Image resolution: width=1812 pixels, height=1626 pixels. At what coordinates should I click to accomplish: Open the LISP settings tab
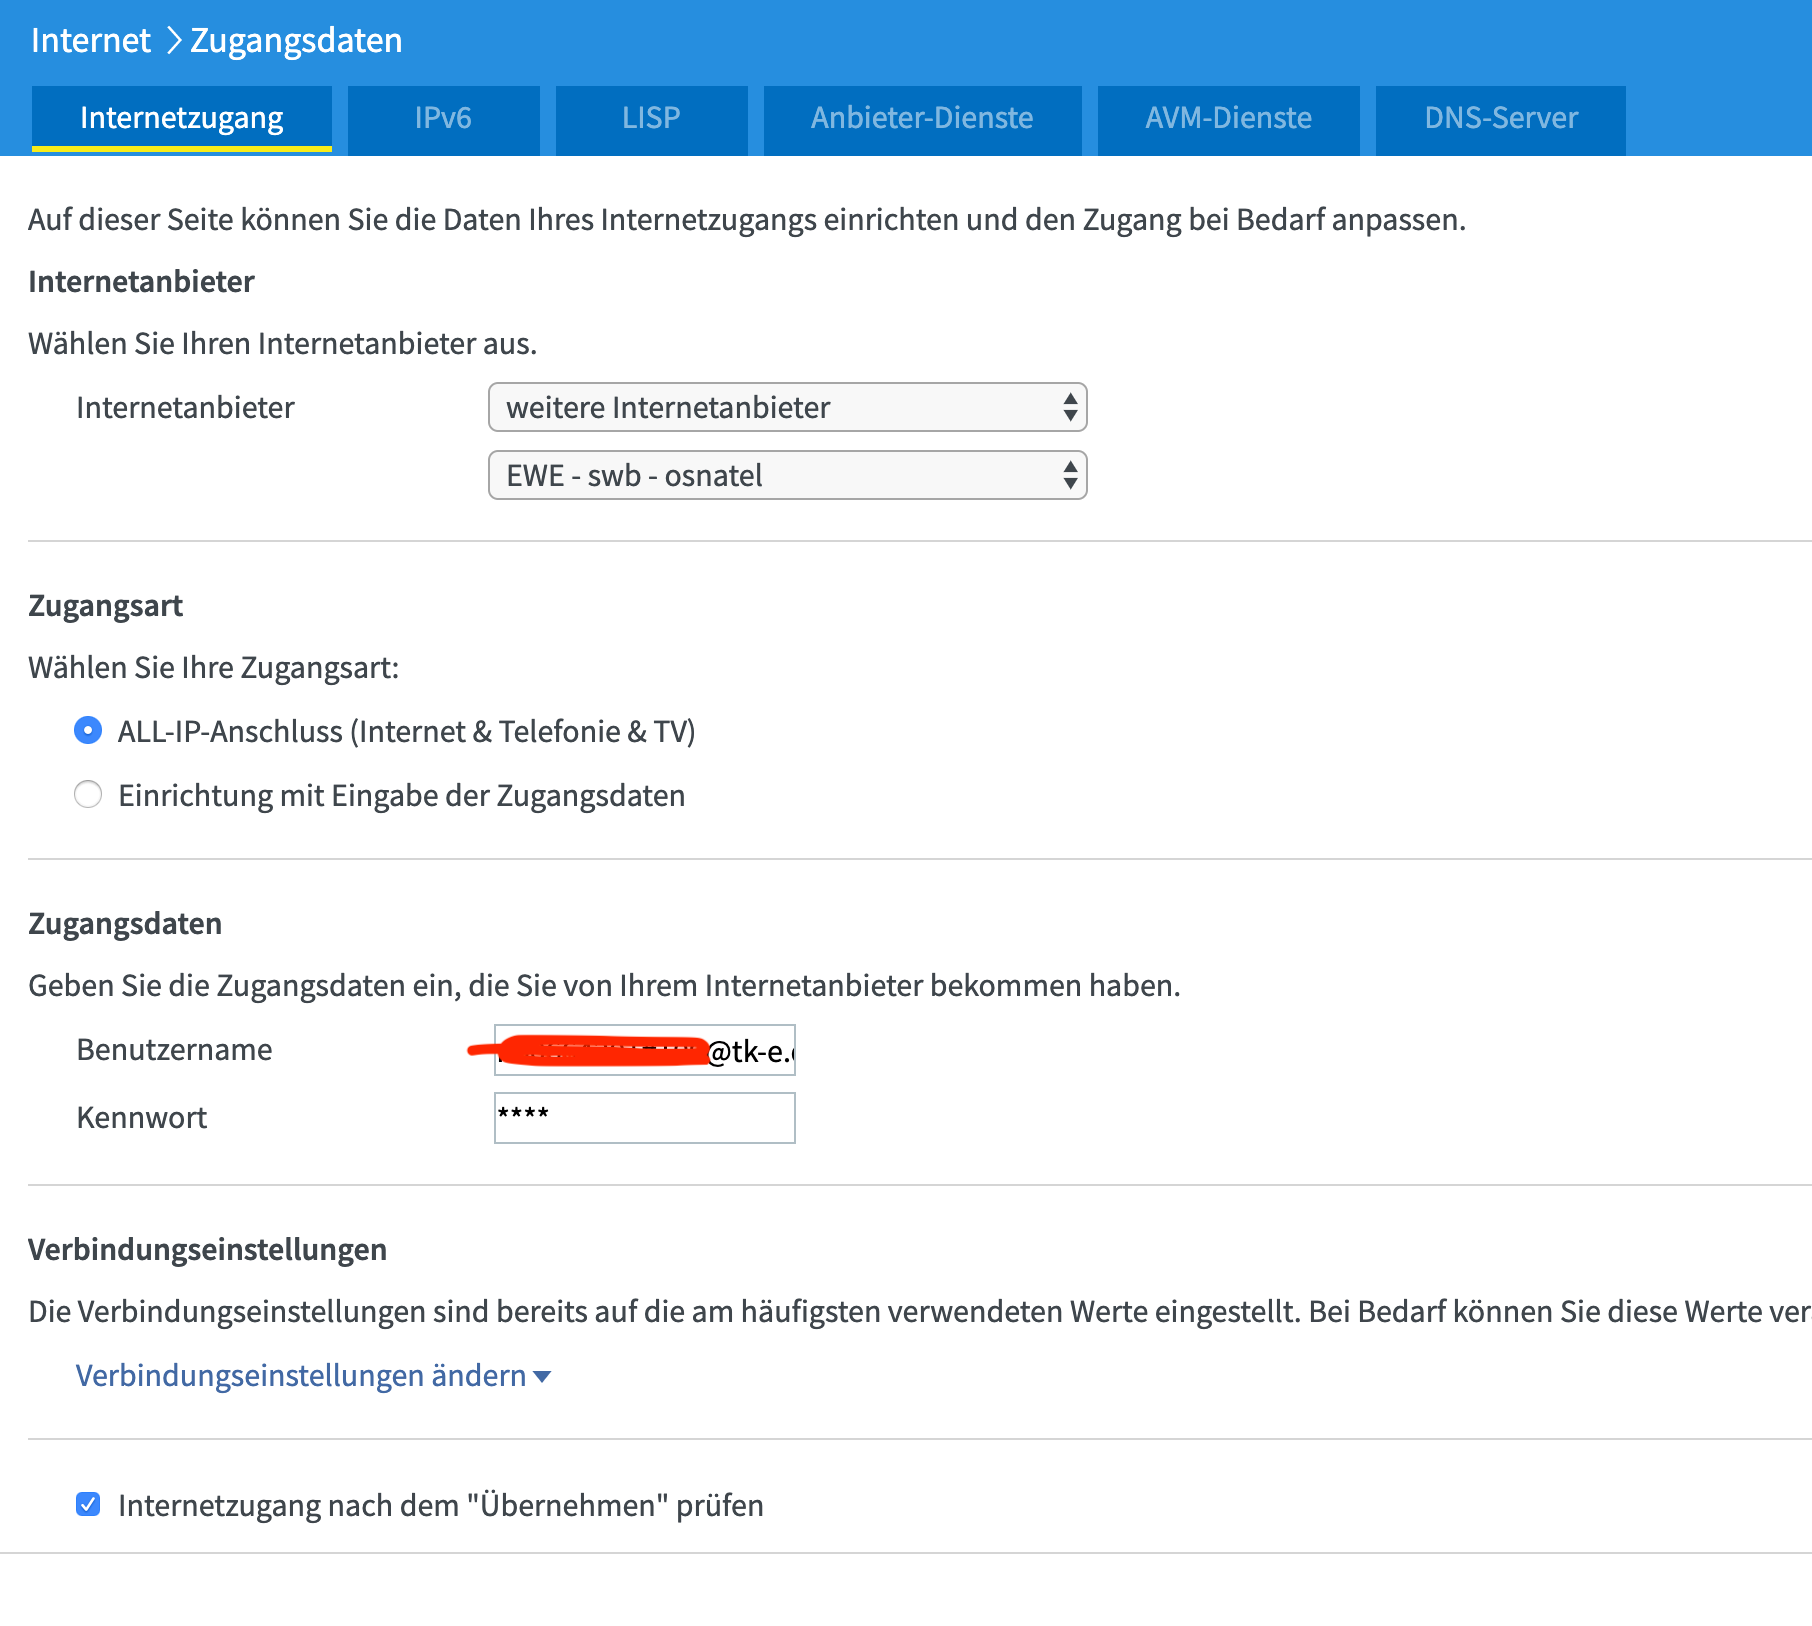coord(651,119)
